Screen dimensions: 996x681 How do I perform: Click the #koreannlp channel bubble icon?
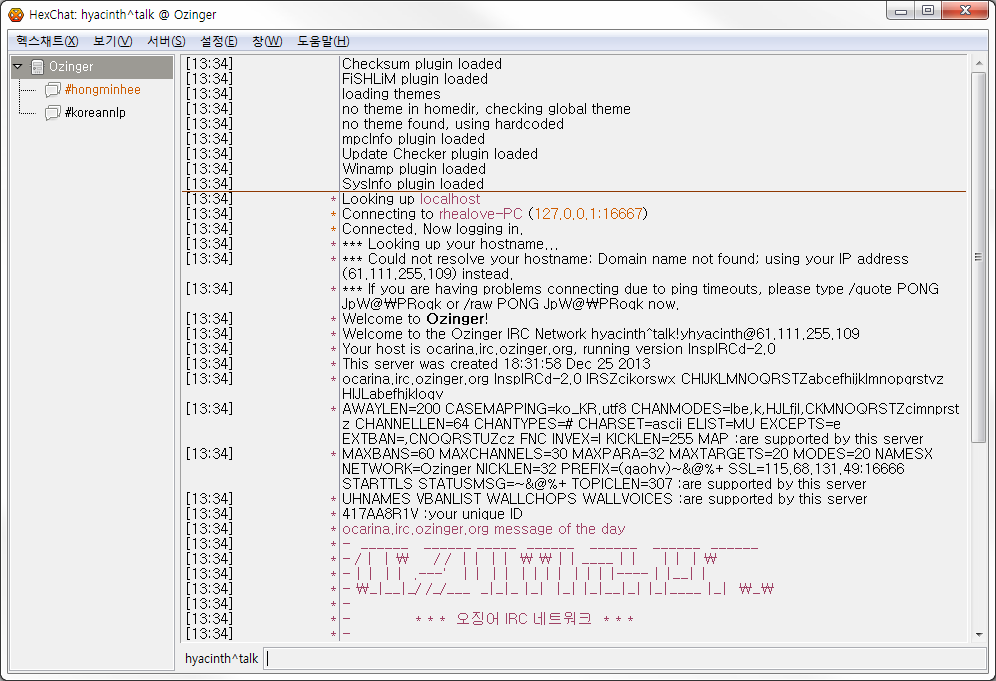(x=53, y=113)
